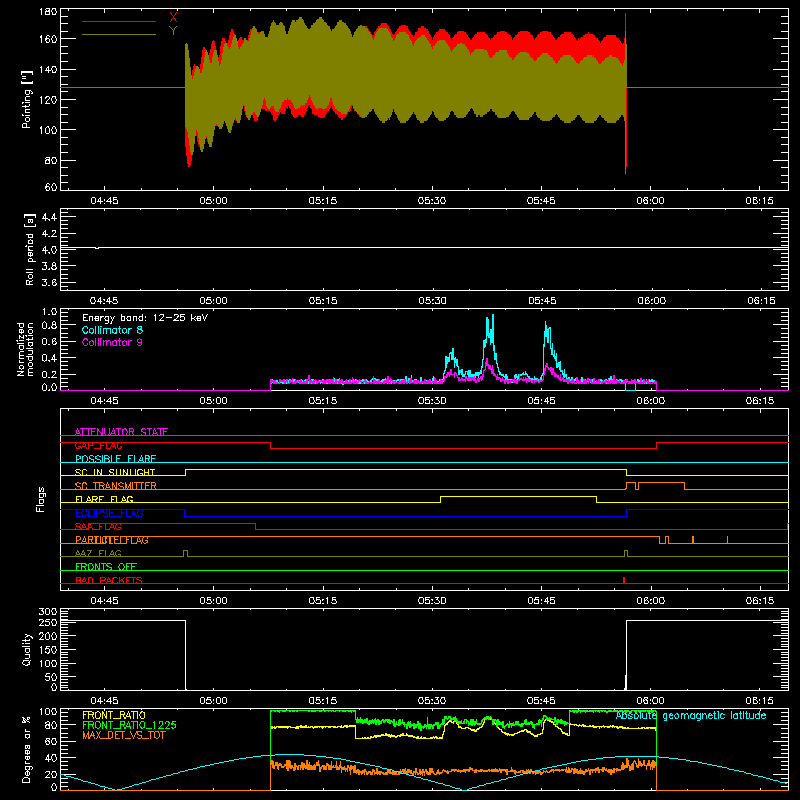The height and width of the screenshot is (800, 800).
Task: Click the yellow FLARE_FLAG label
Action: 104,499
